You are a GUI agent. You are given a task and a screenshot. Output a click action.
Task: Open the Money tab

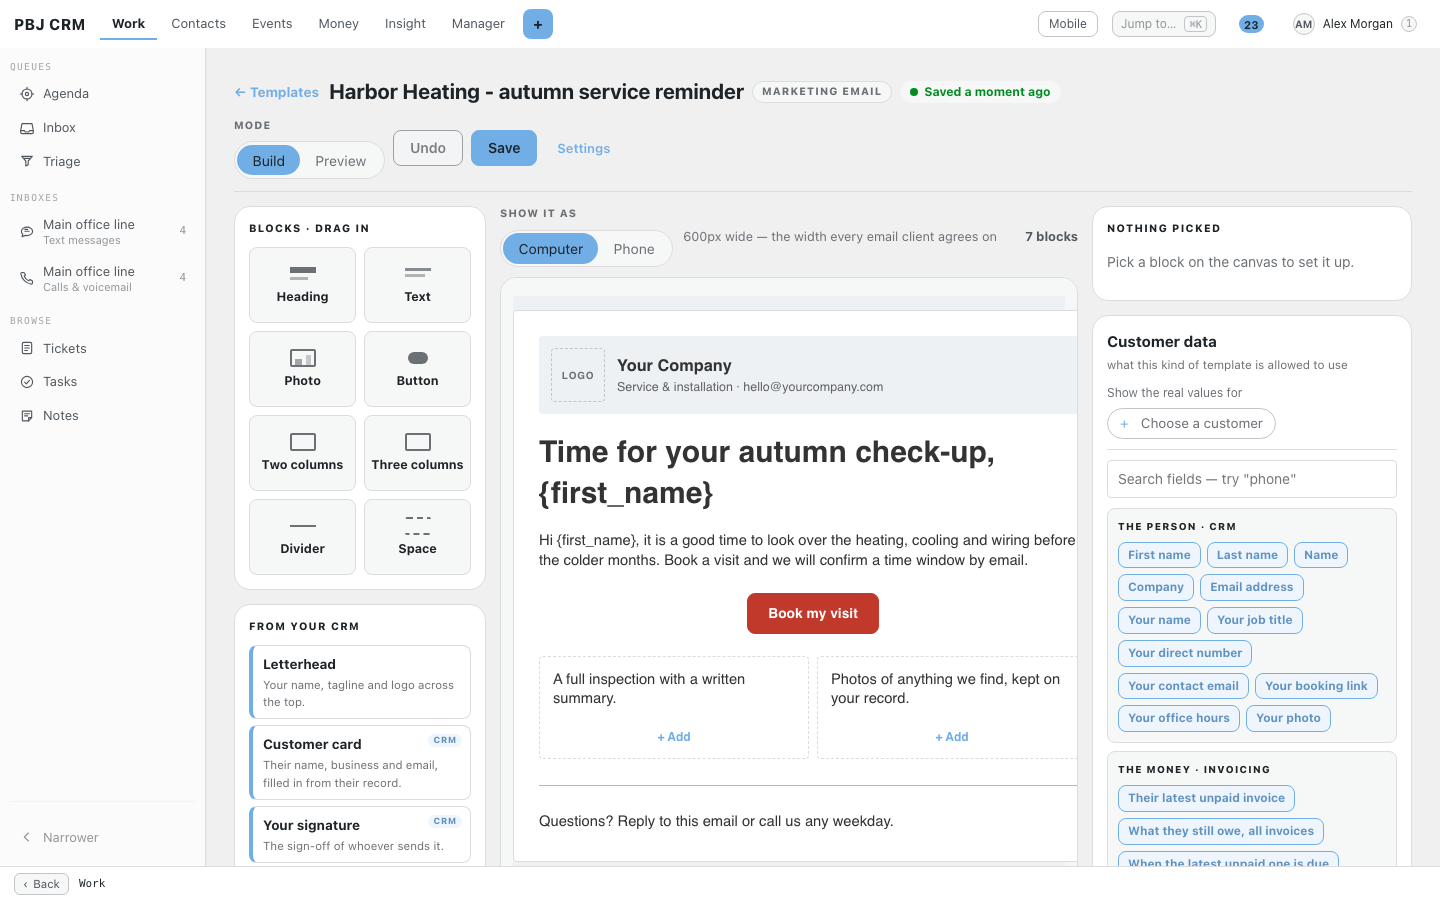click(338, 24)
